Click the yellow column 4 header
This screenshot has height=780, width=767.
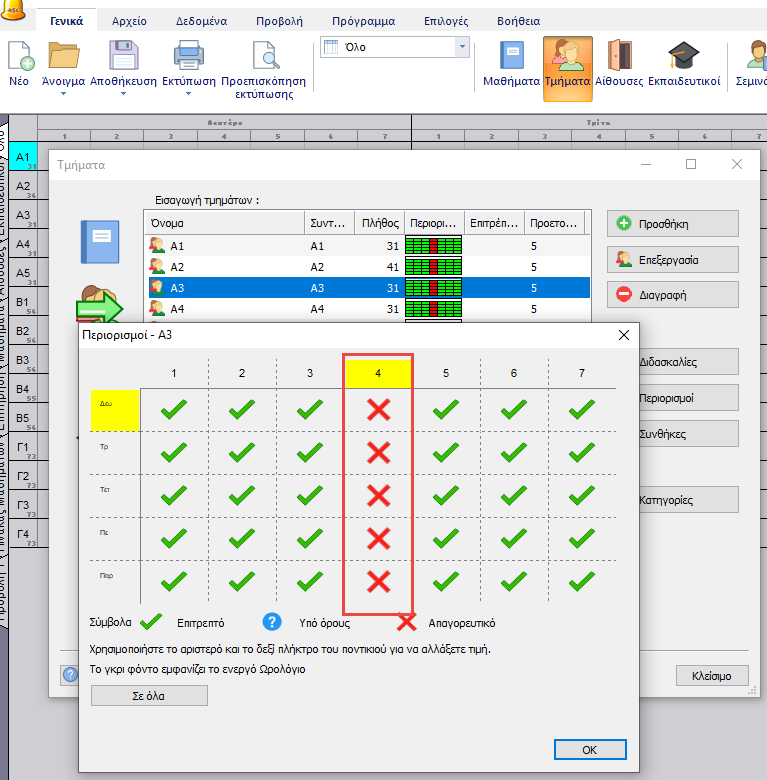(378, 373)
